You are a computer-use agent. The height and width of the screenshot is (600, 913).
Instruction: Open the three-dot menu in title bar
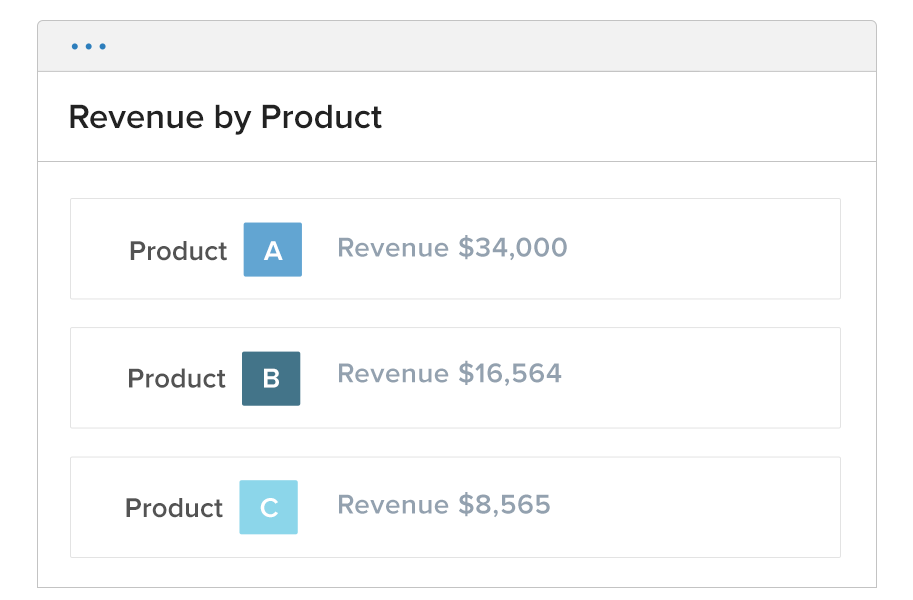(x=89, y=47)
